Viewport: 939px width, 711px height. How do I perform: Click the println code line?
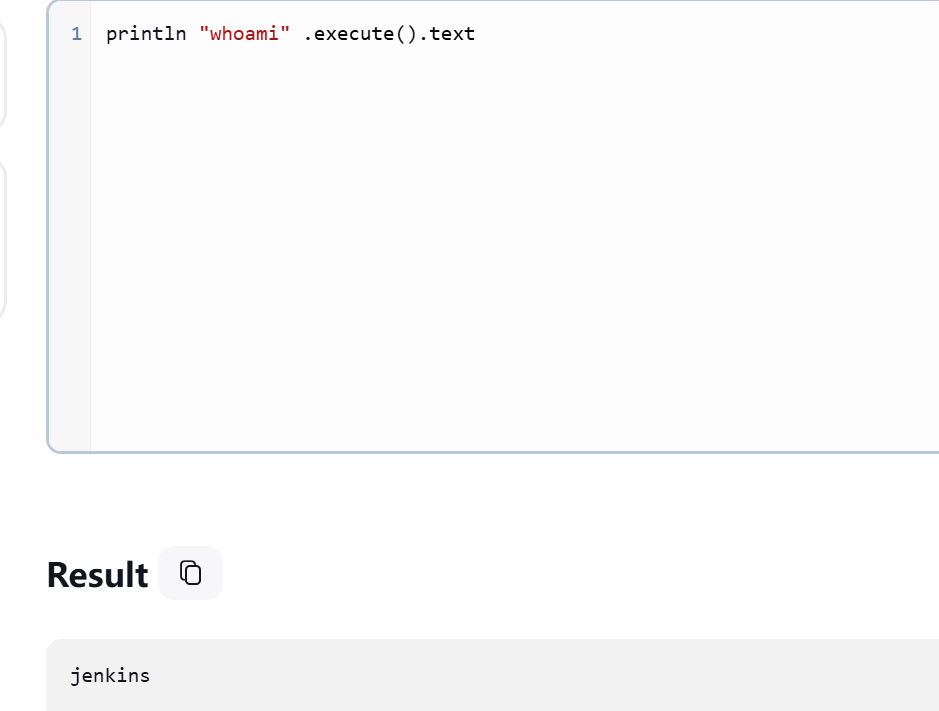click(x=290, y=34)
